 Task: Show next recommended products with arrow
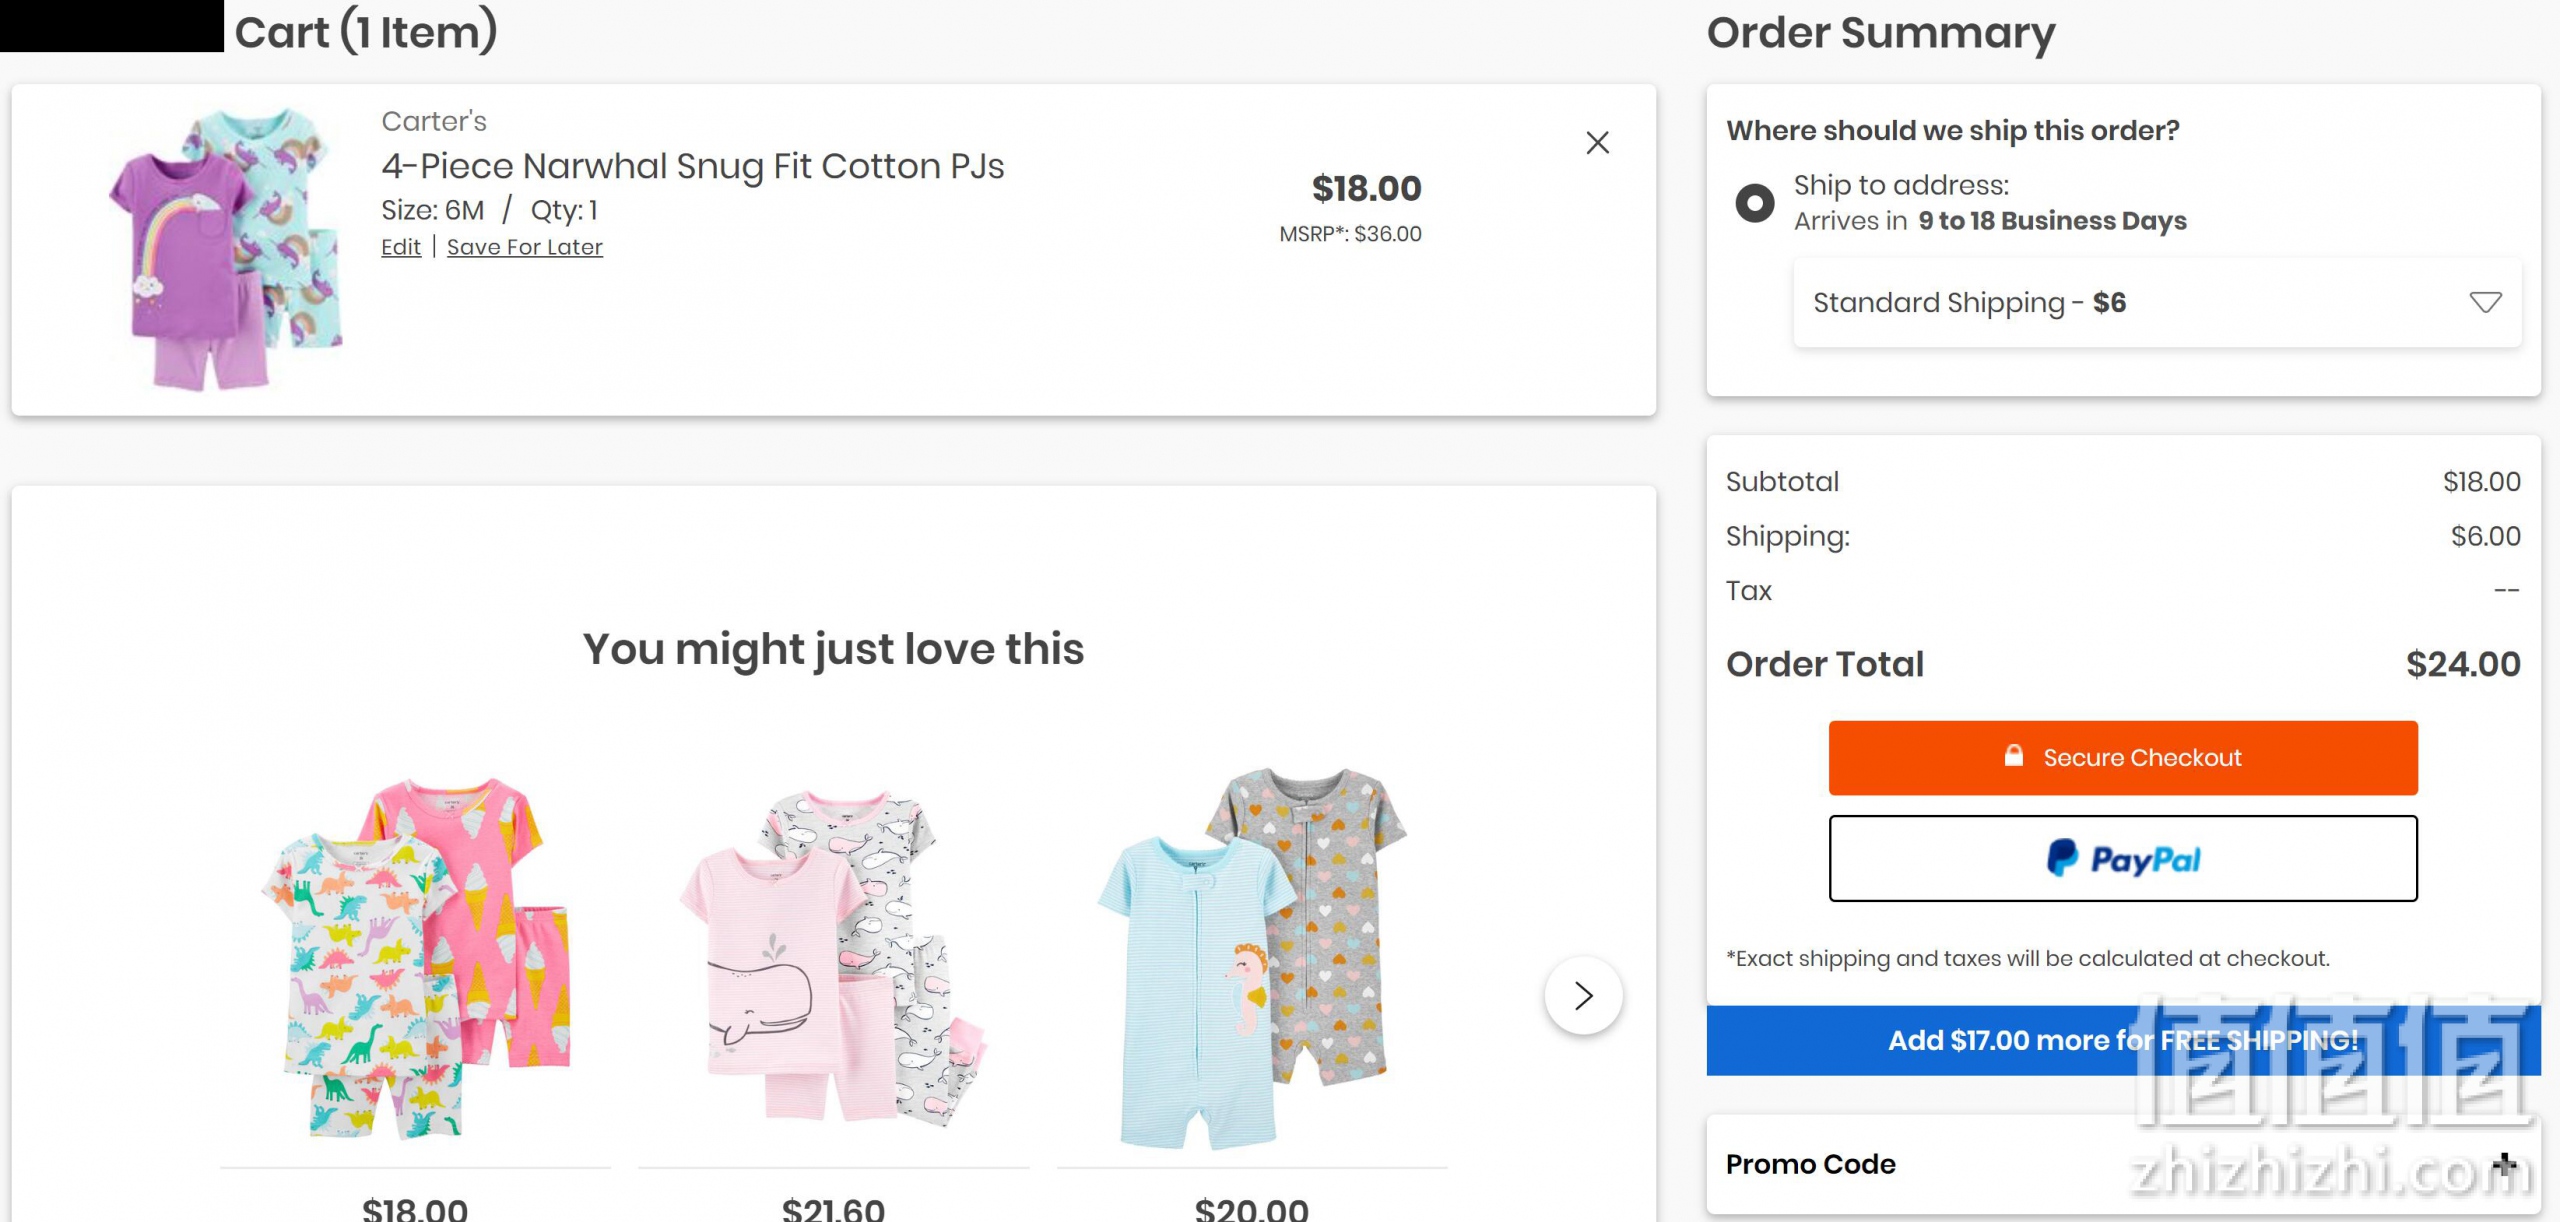tap(1583, 995)
